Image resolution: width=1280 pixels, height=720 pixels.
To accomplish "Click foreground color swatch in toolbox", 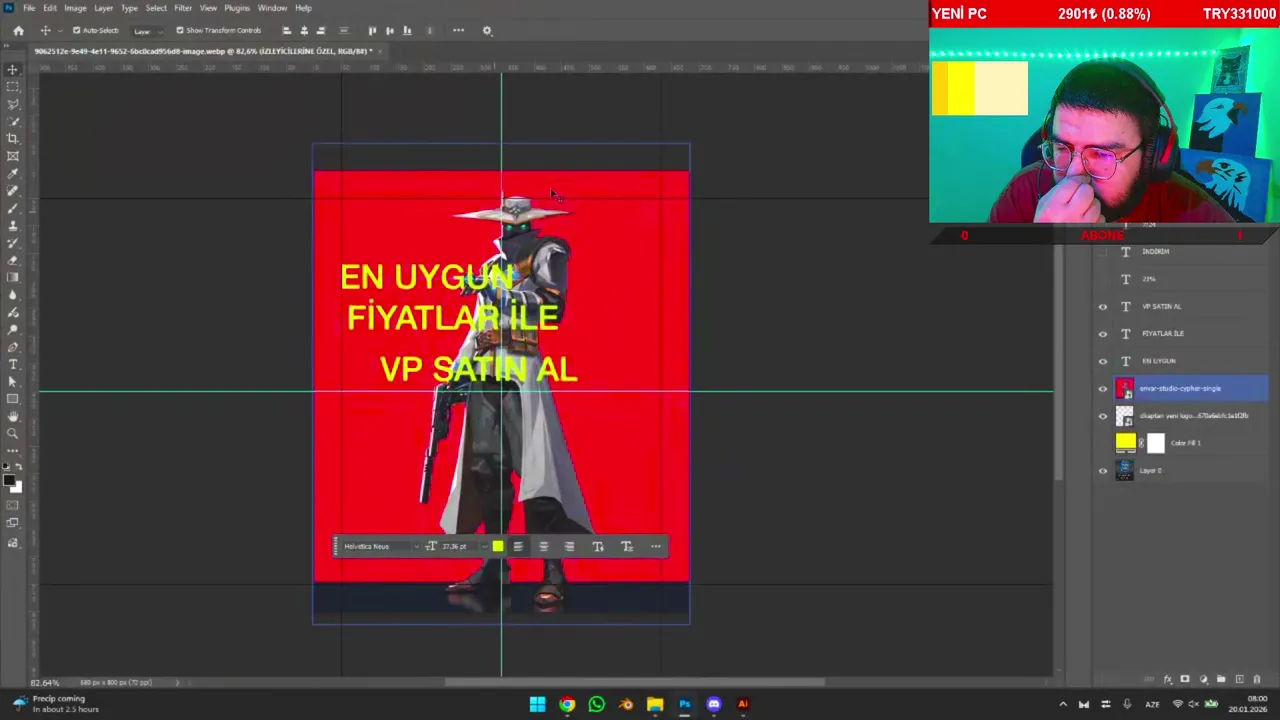I will (10, 481).
